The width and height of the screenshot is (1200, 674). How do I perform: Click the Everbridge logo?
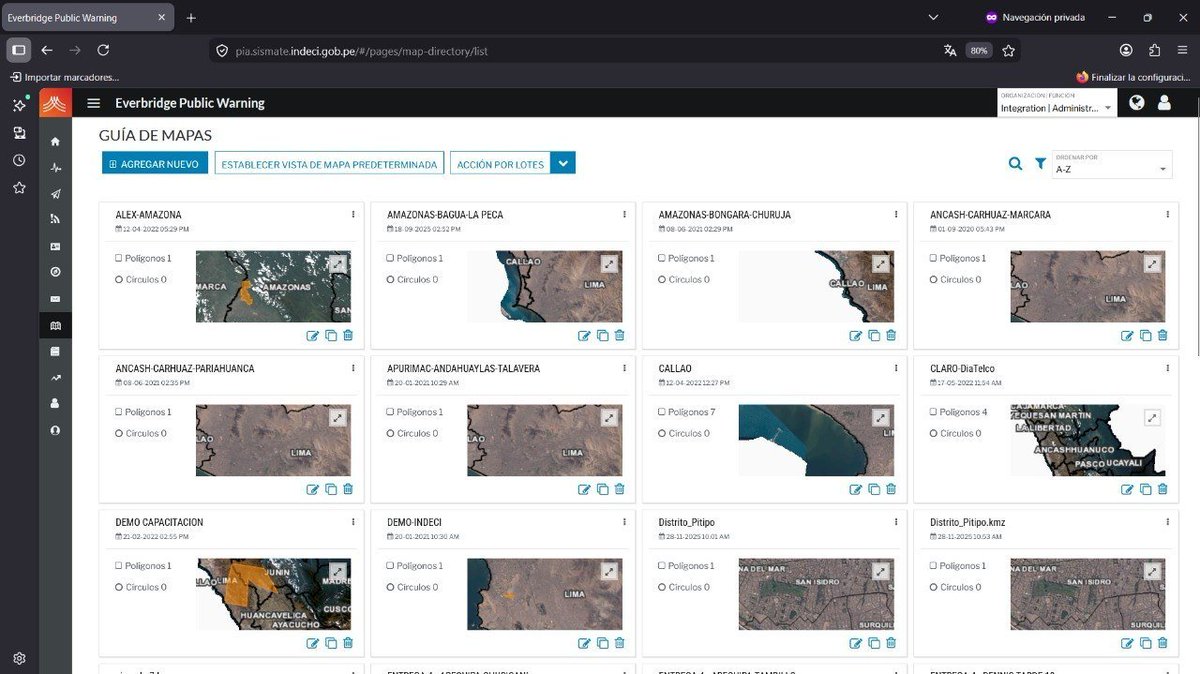56,103
